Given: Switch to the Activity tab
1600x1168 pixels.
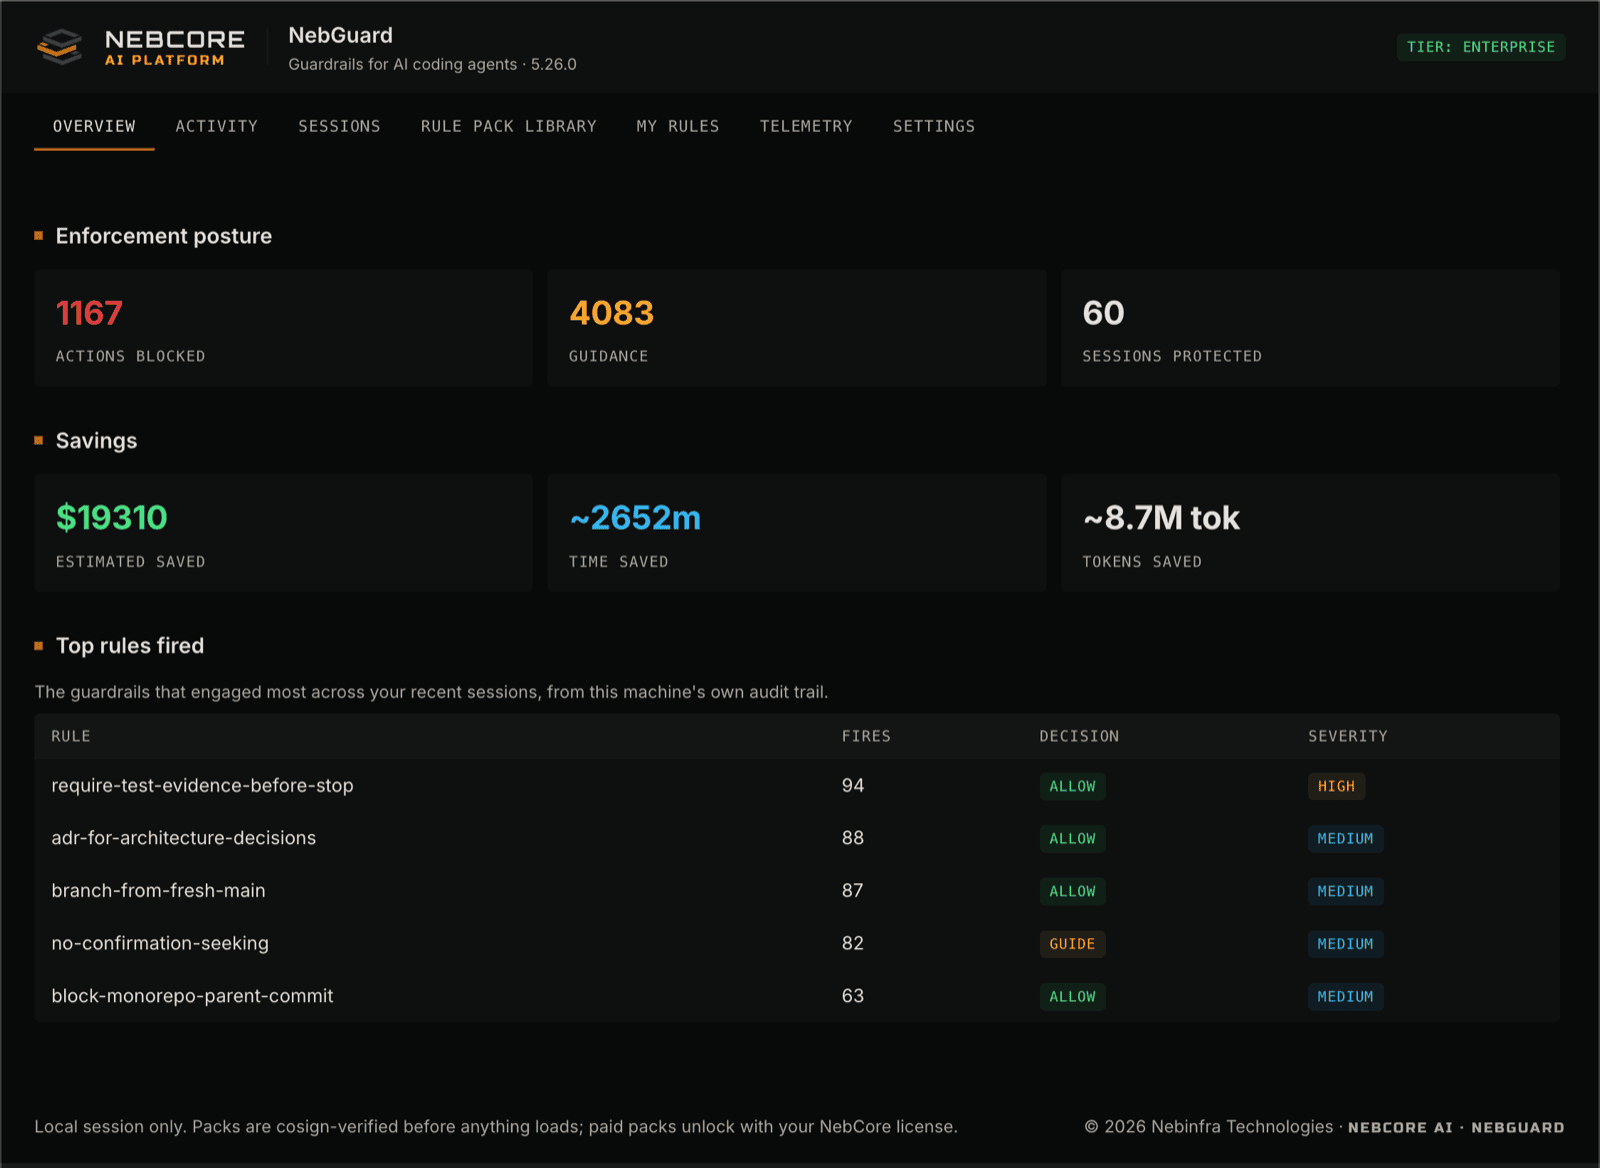Looking at the screenshot, I should [217, 126].
